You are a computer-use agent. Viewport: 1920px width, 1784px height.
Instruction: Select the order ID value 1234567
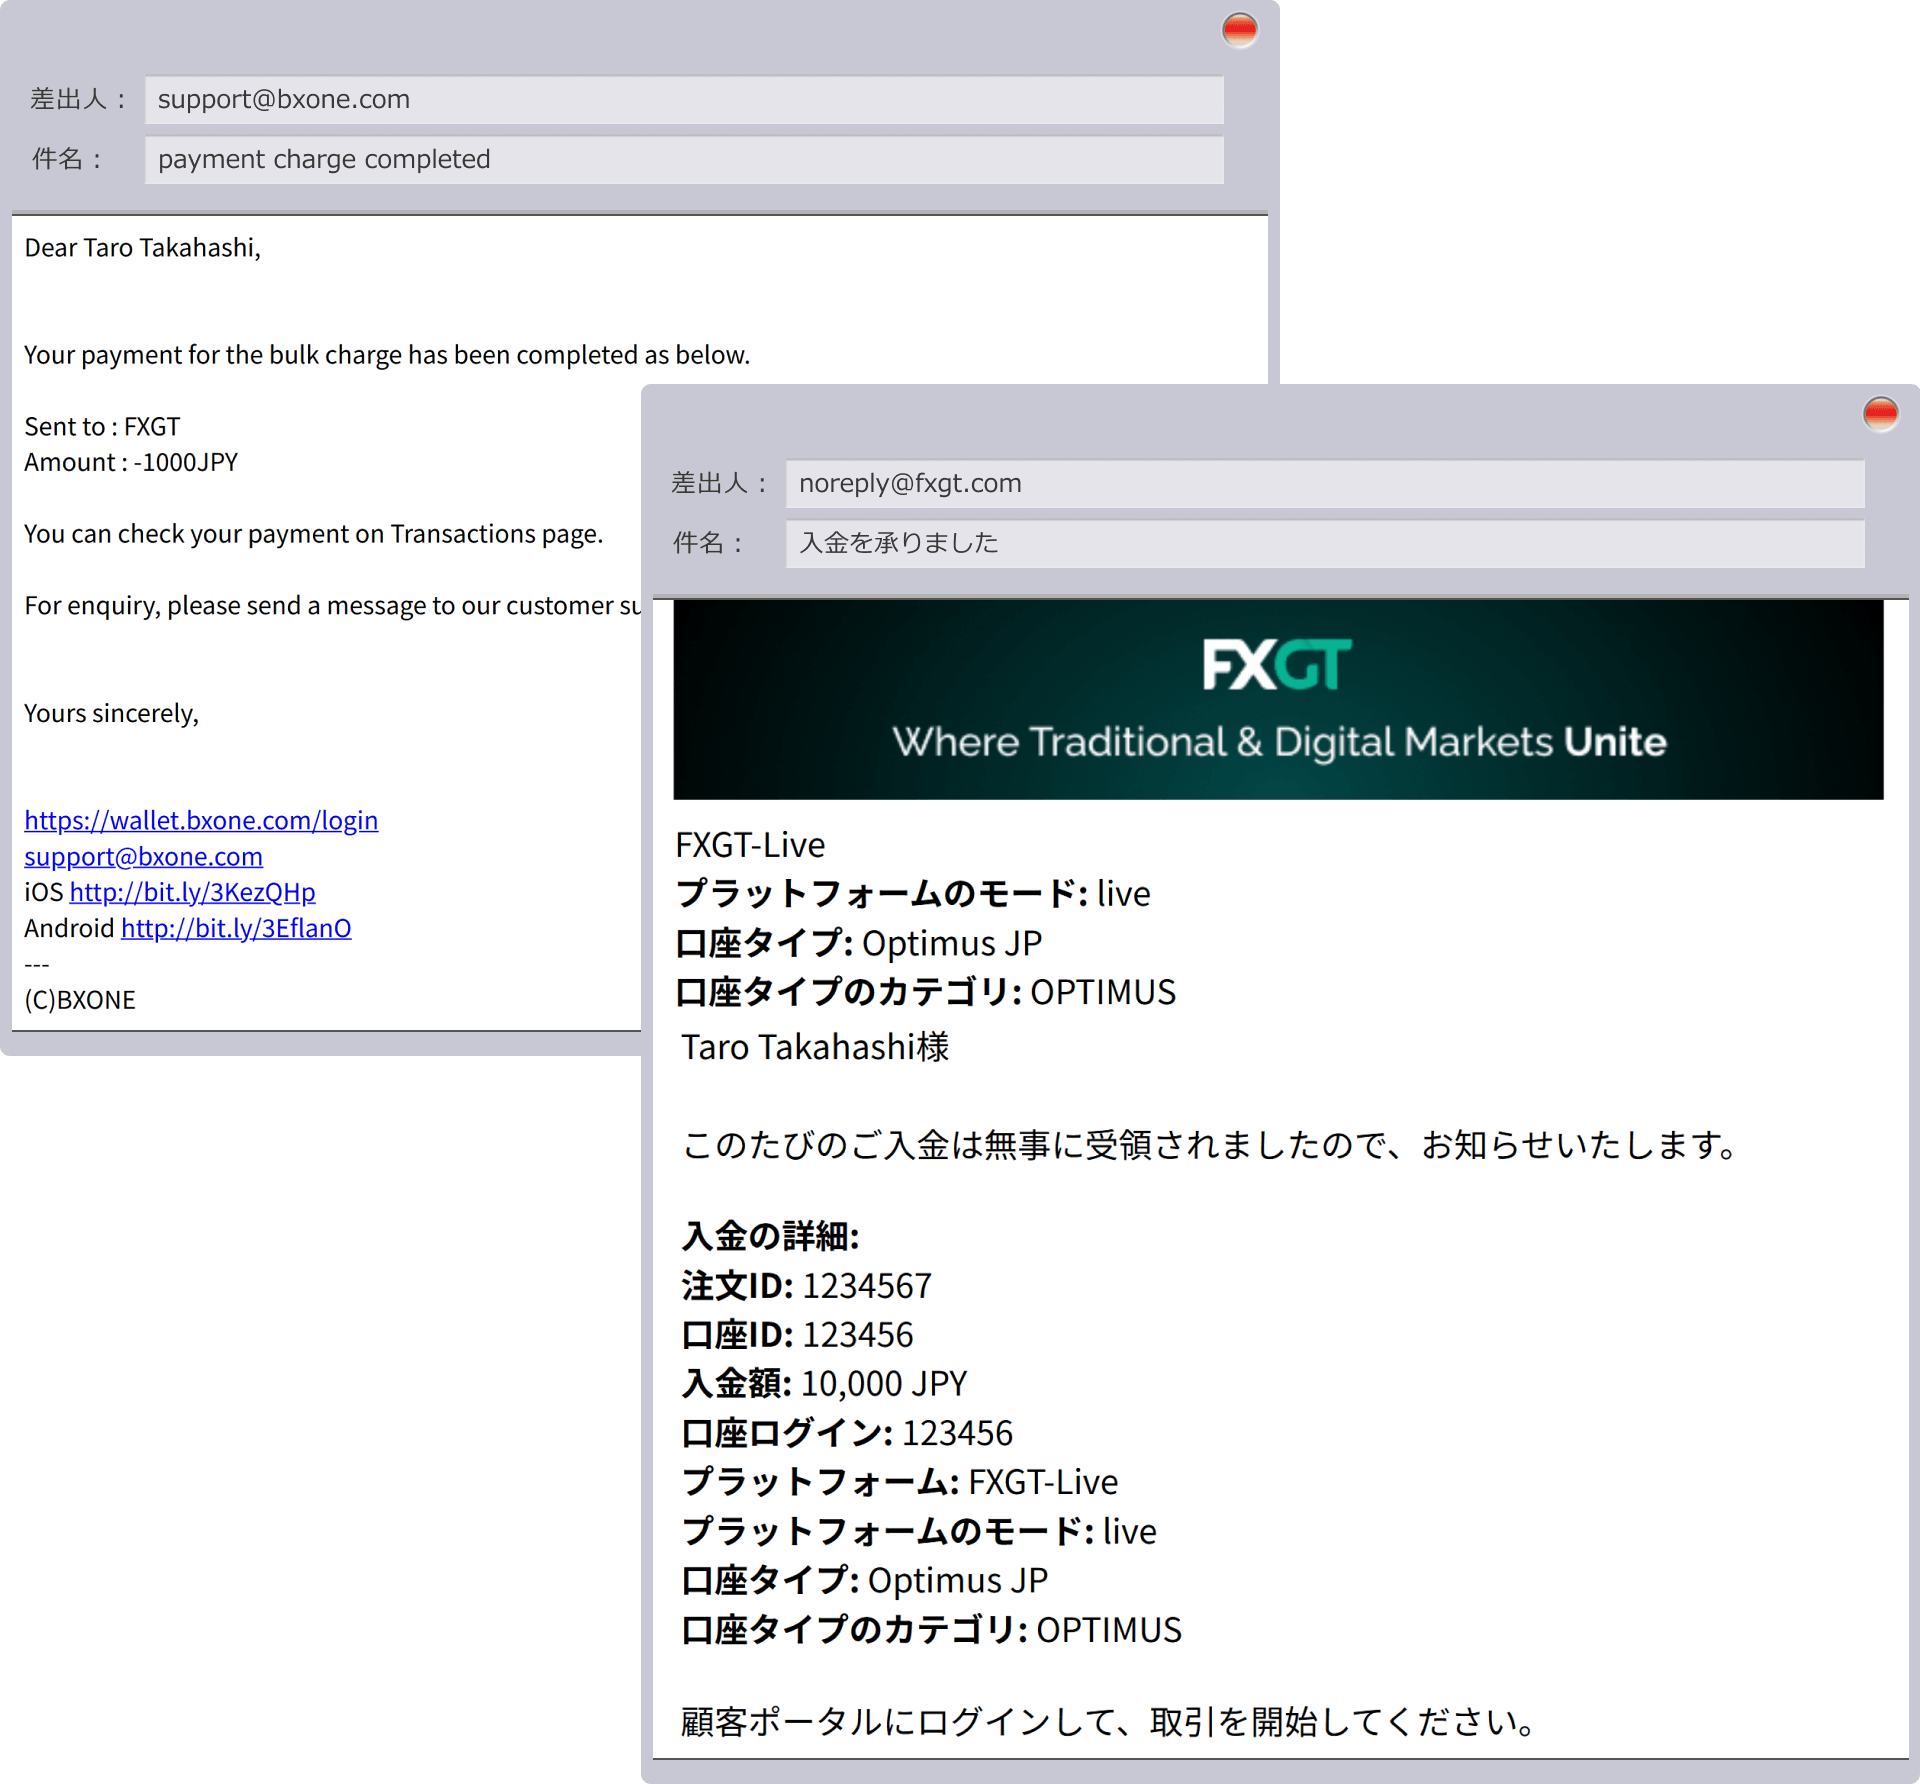866,1286
